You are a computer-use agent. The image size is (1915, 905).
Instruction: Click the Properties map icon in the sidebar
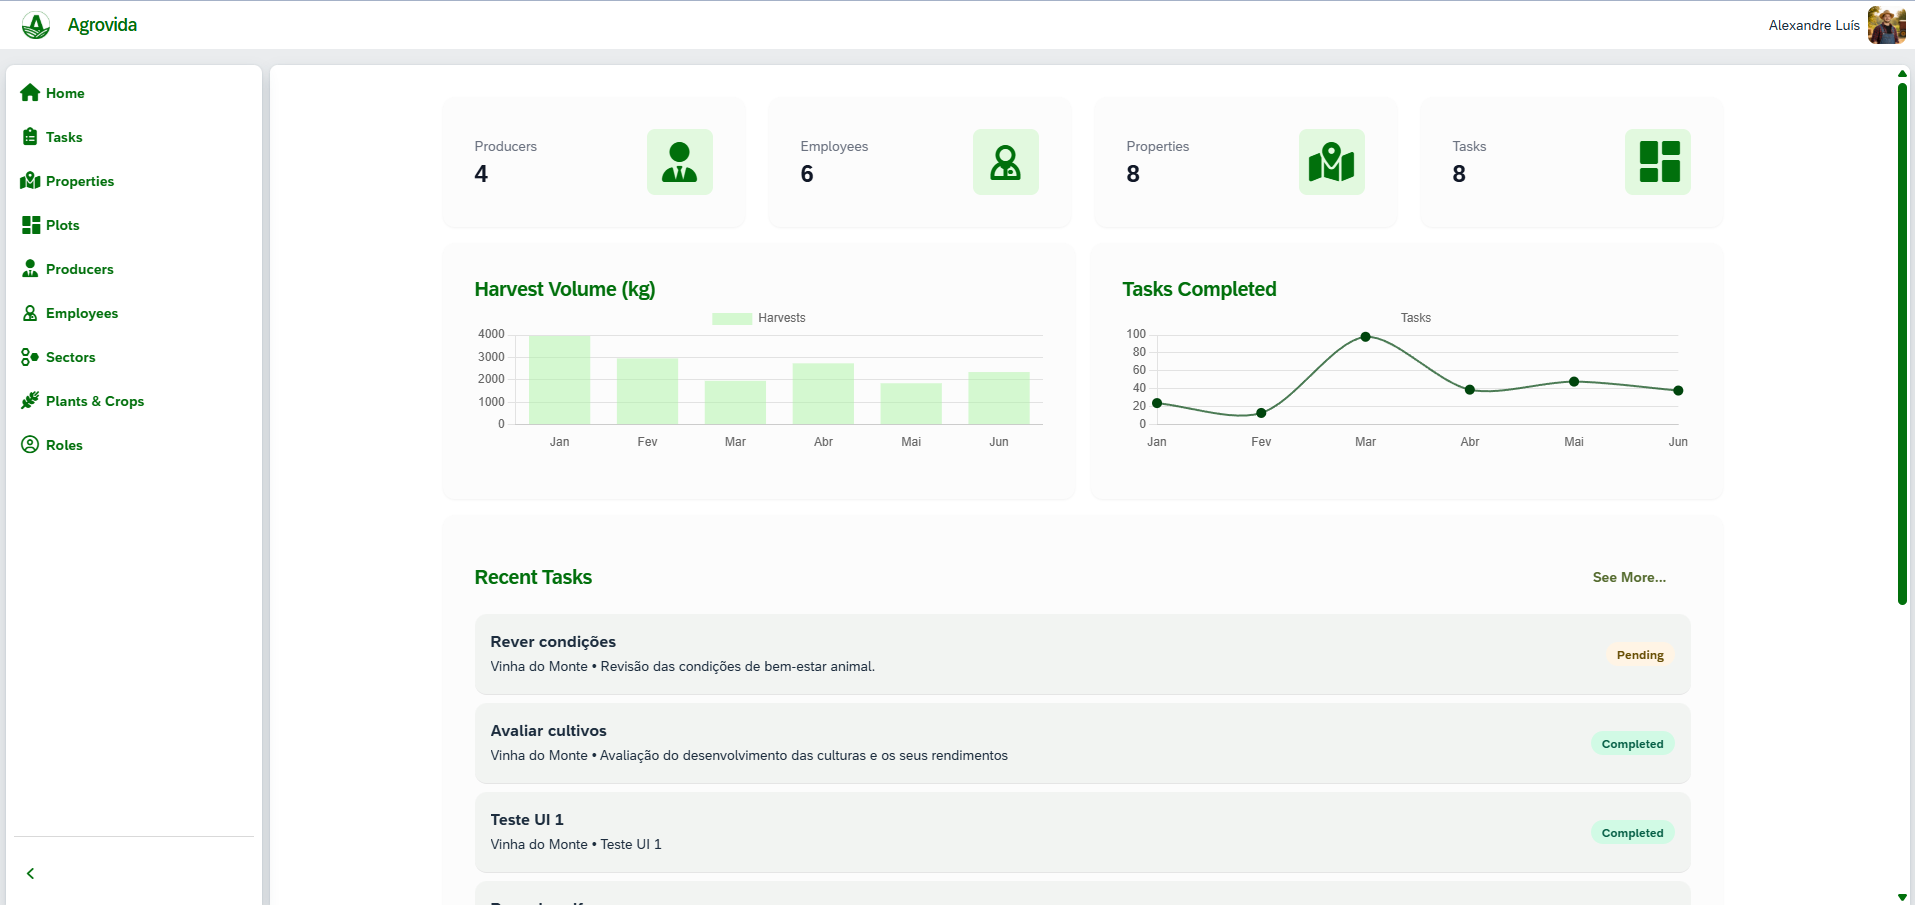30,181
